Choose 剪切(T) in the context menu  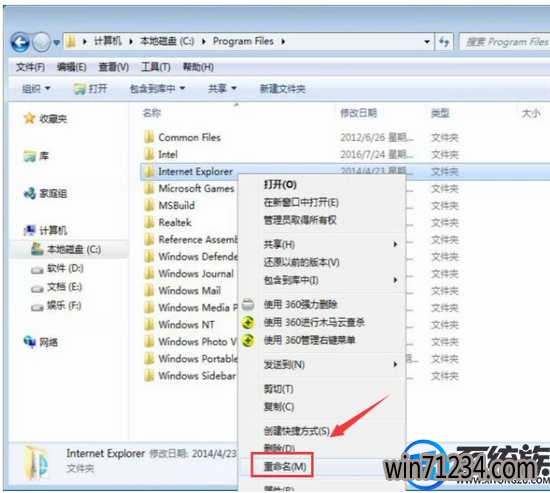tap(279, 389)
